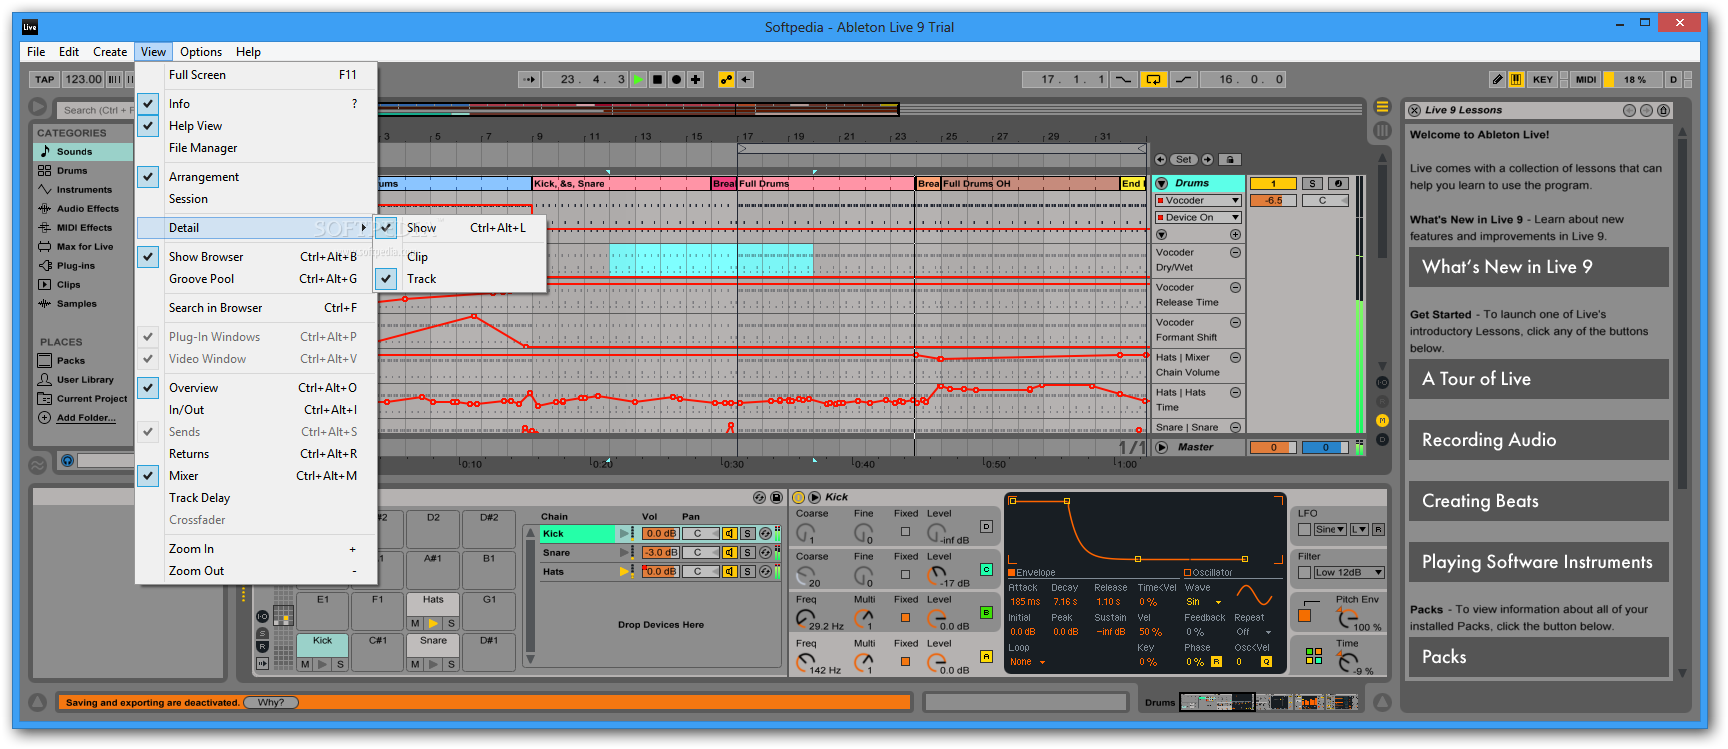Click the Why? button in status bar
The image size is (1728, 749).
pyautogui.click(x=271, y=702)
